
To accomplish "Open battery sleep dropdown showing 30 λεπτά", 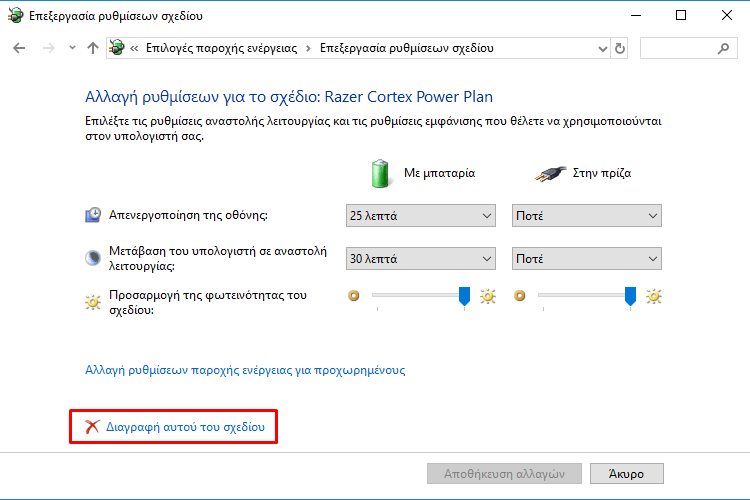I will coord(420,259).
